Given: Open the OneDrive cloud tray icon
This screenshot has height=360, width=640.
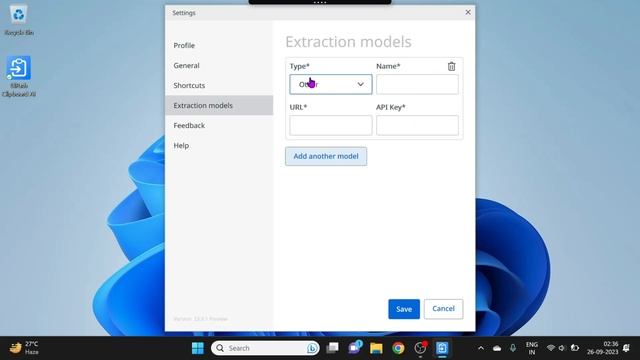Looking at the screenshot, I should point(497,348).
